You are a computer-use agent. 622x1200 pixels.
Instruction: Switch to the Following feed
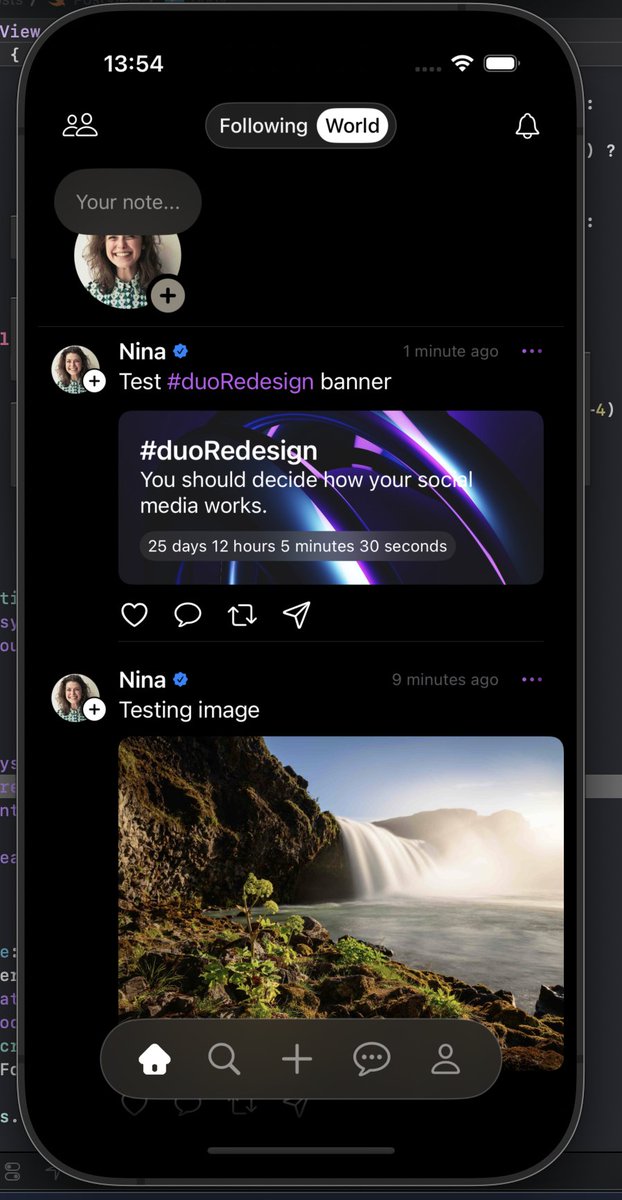click(x=263, y=126)
